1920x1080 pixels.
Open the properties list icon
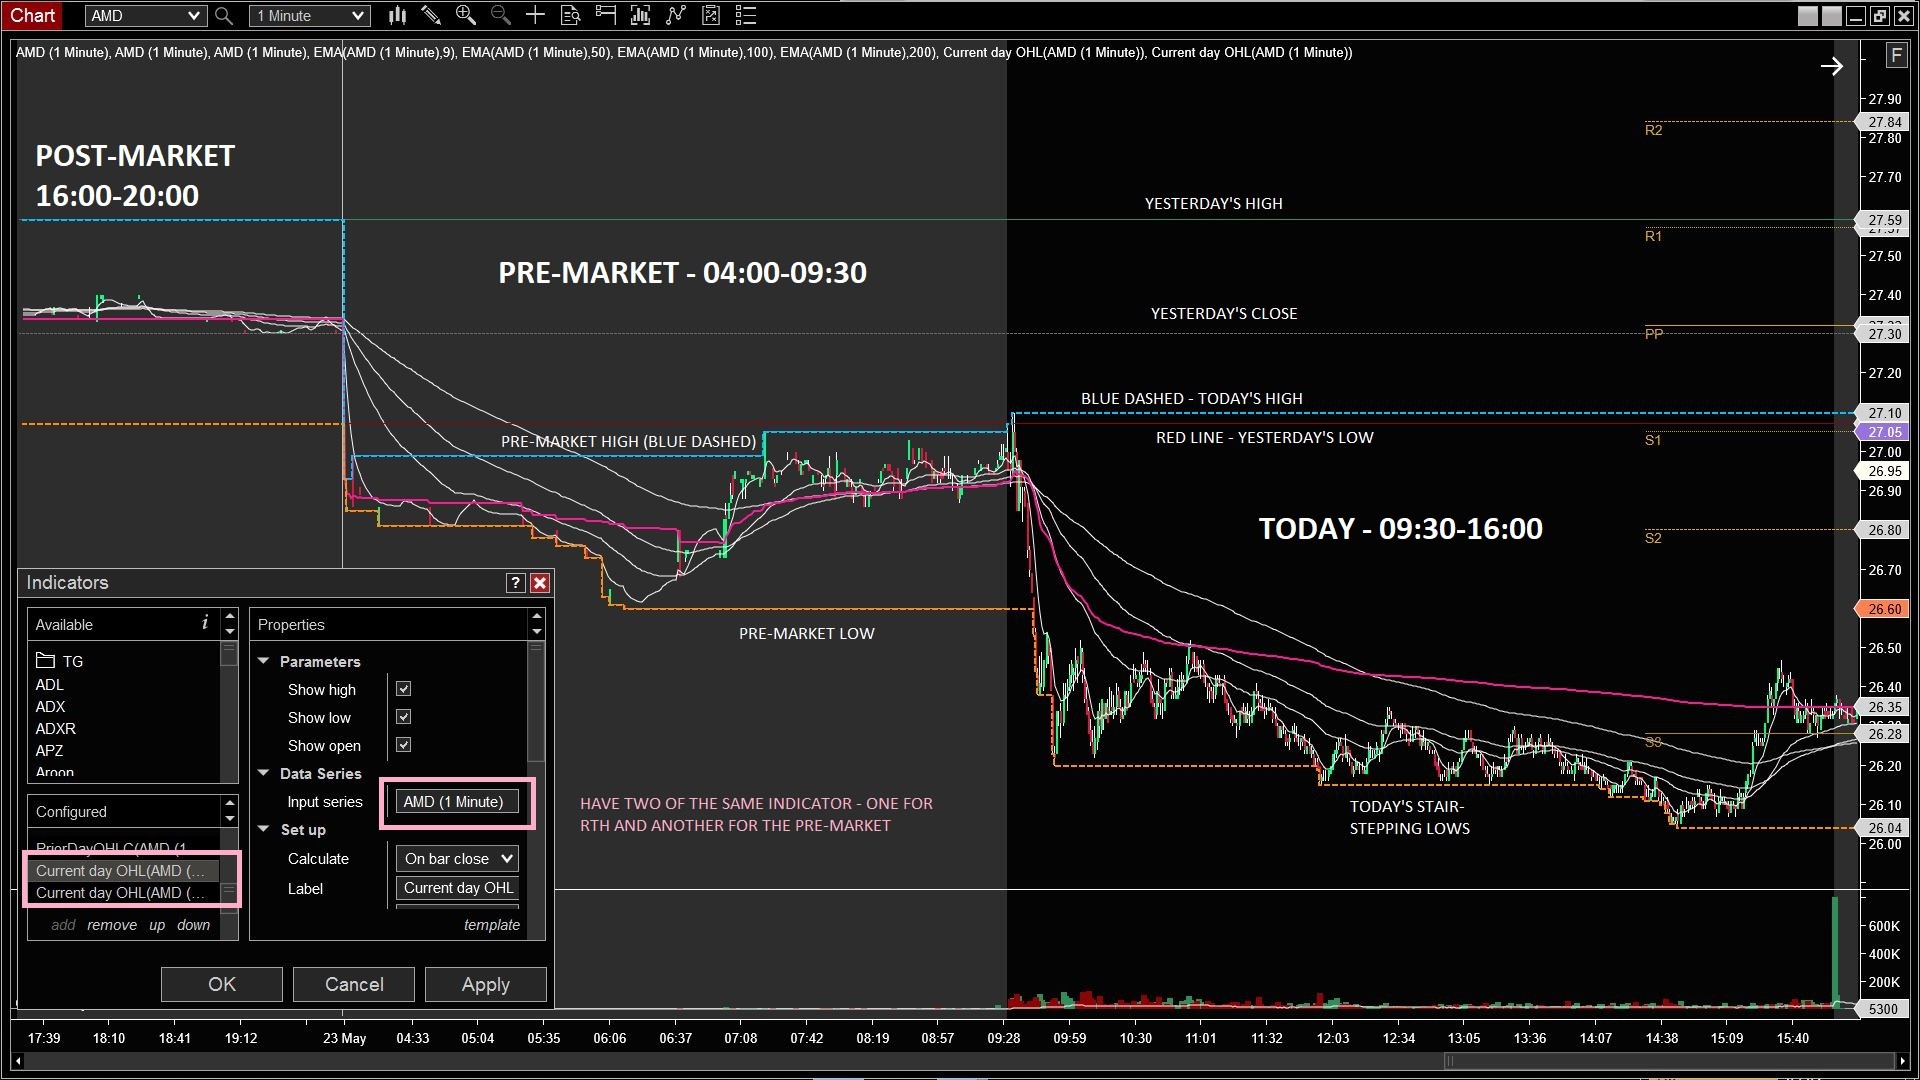coord(746,15)
